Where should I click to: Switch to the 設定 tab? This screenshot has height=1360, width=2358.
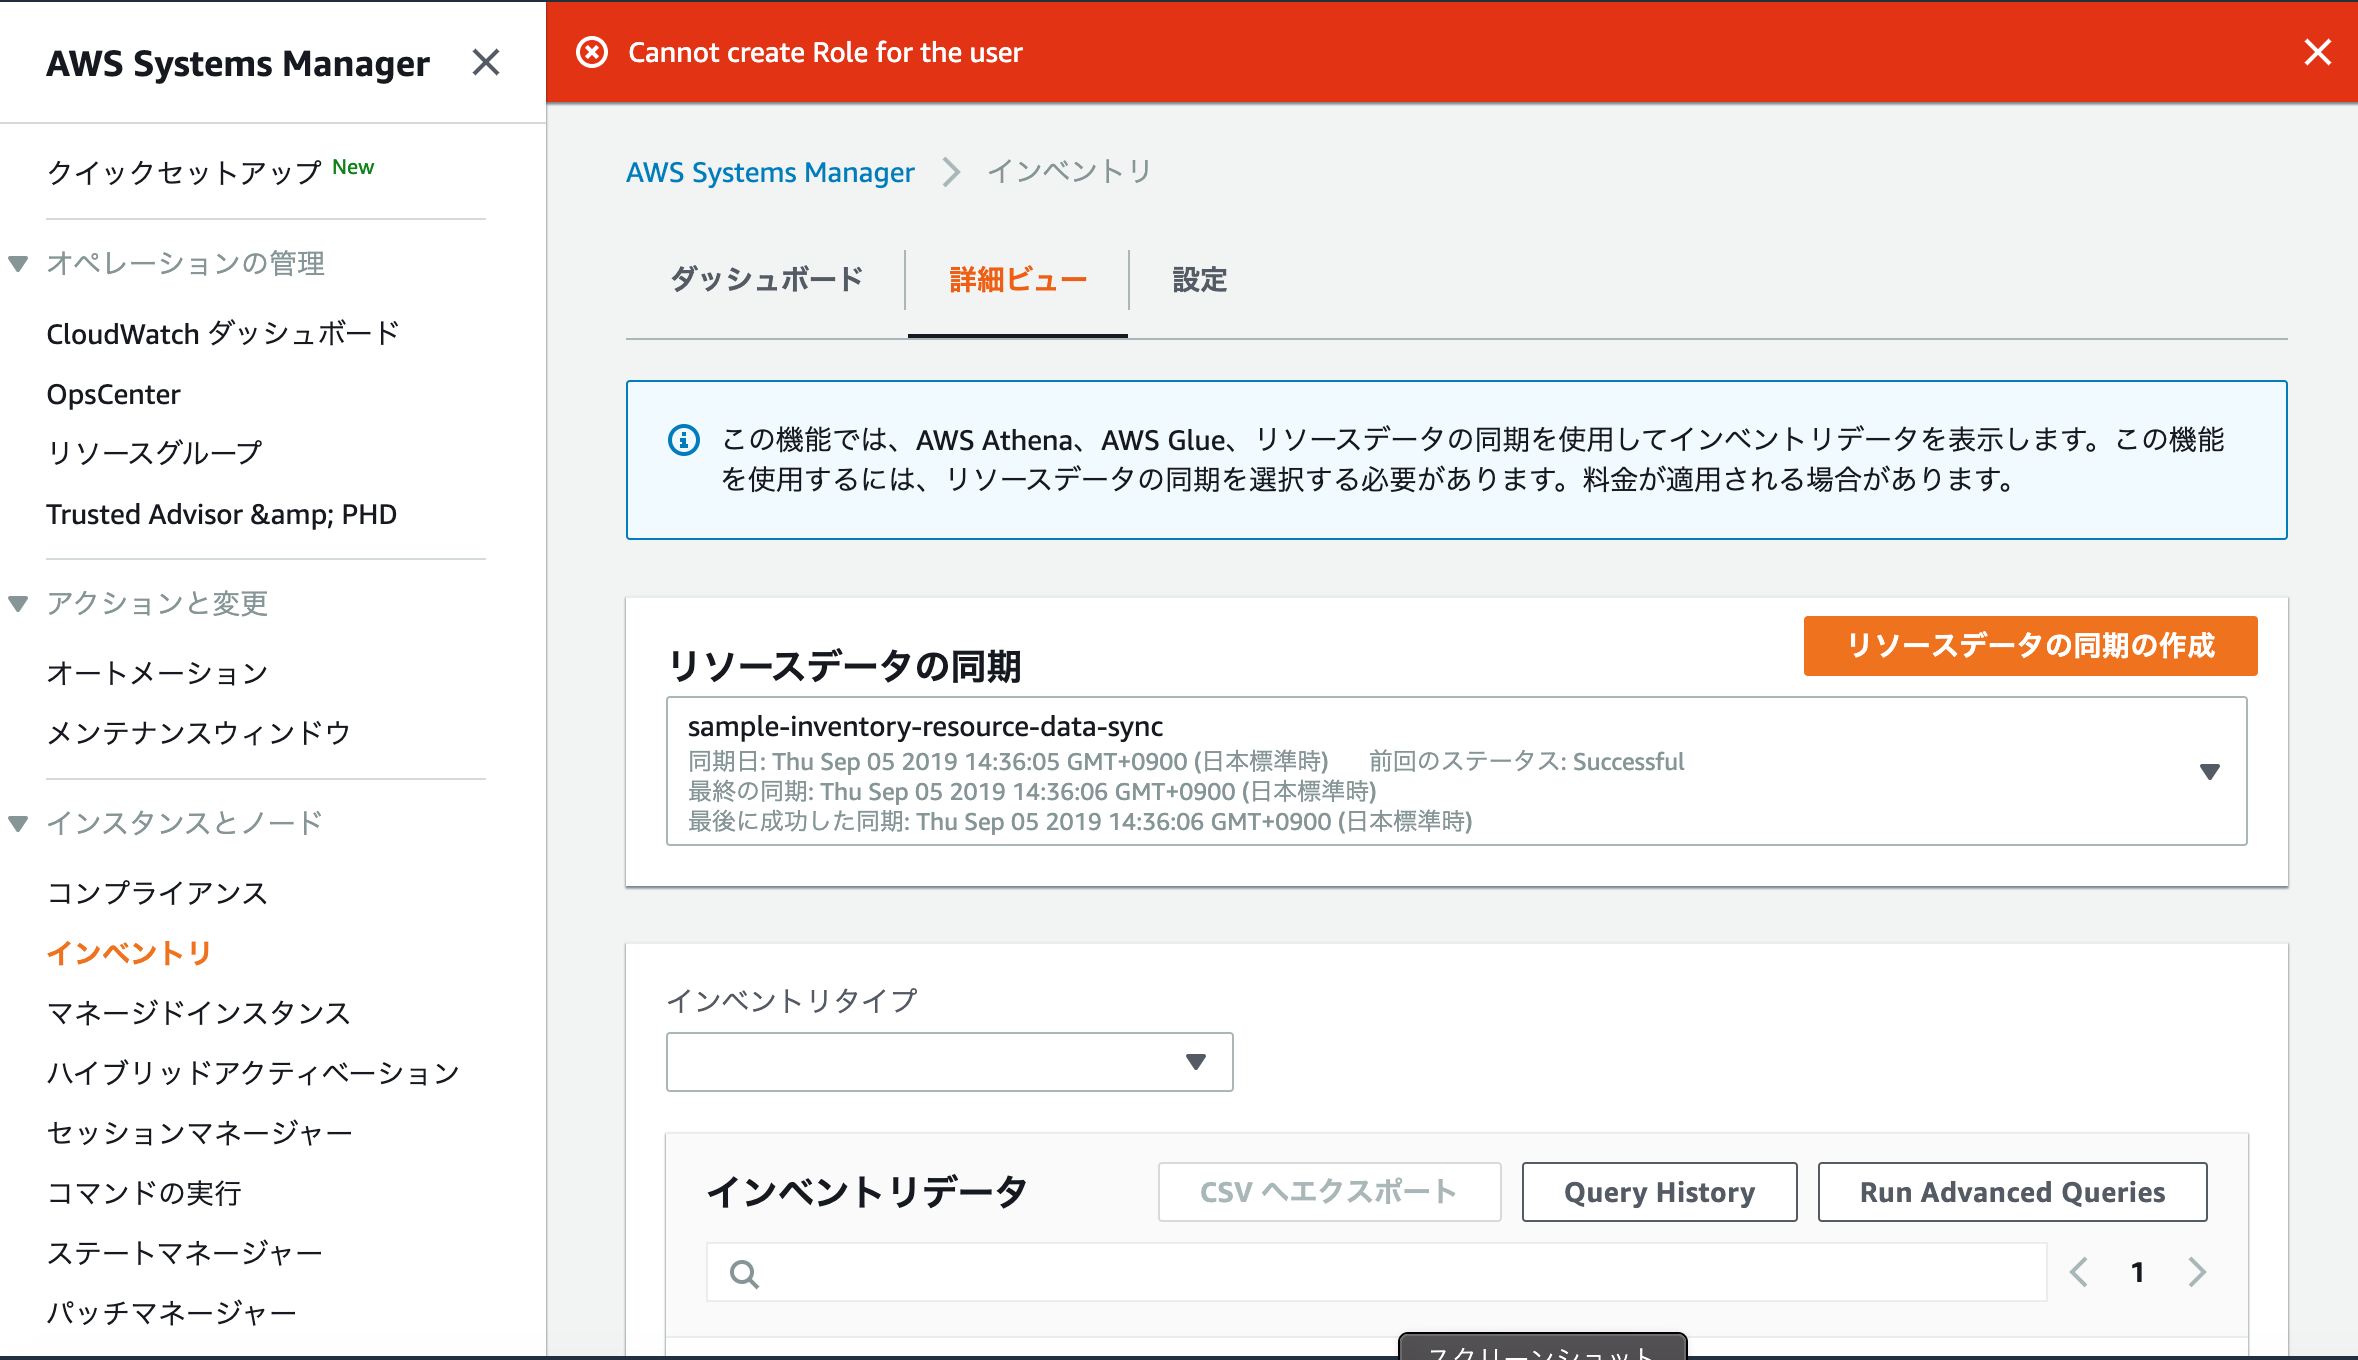pos(1200,280)
